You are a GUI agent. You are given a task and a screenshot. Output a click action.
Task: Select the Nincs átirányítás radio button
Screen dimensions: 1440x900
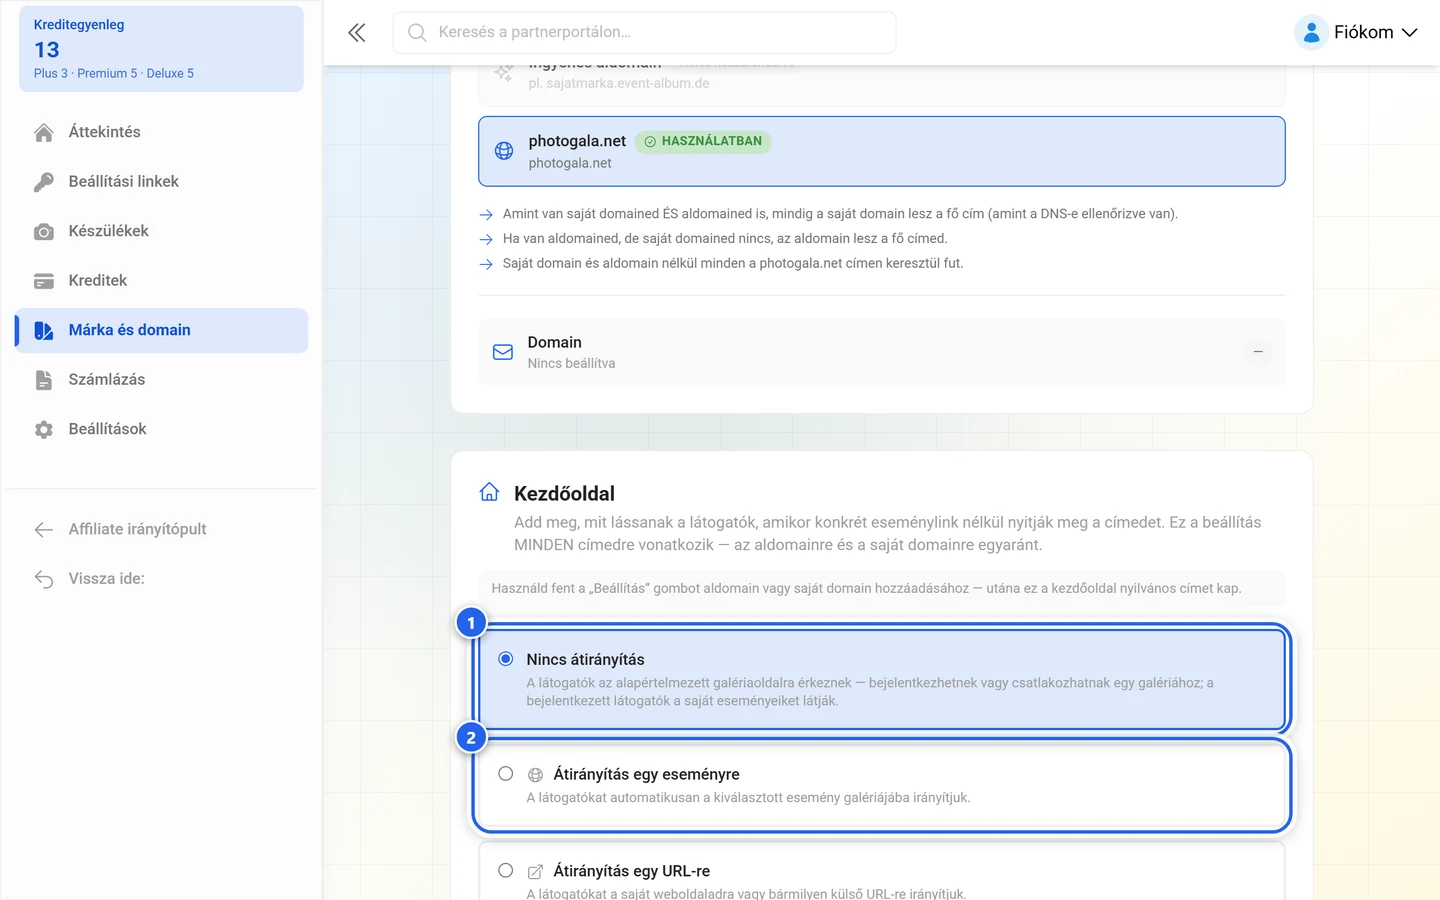point(506,658)
